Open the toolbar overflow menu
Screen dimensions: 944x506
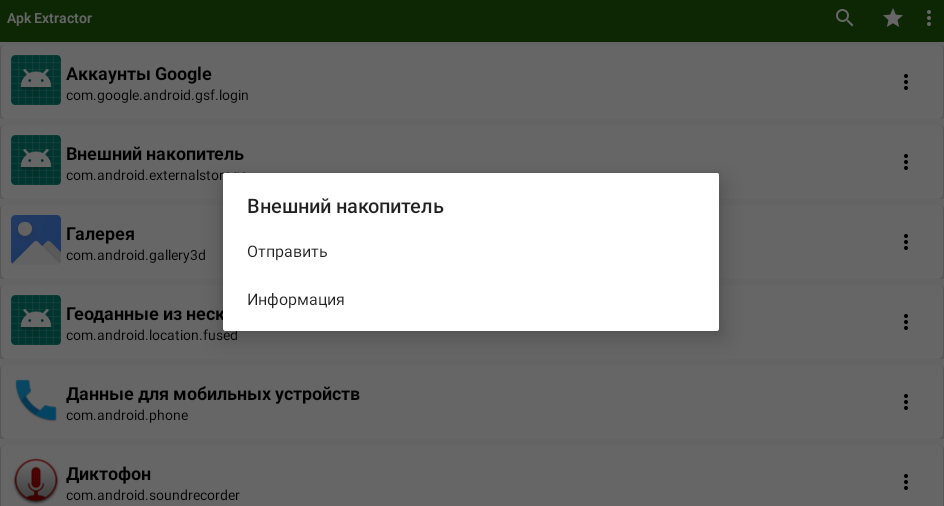[x=929, y=18]
